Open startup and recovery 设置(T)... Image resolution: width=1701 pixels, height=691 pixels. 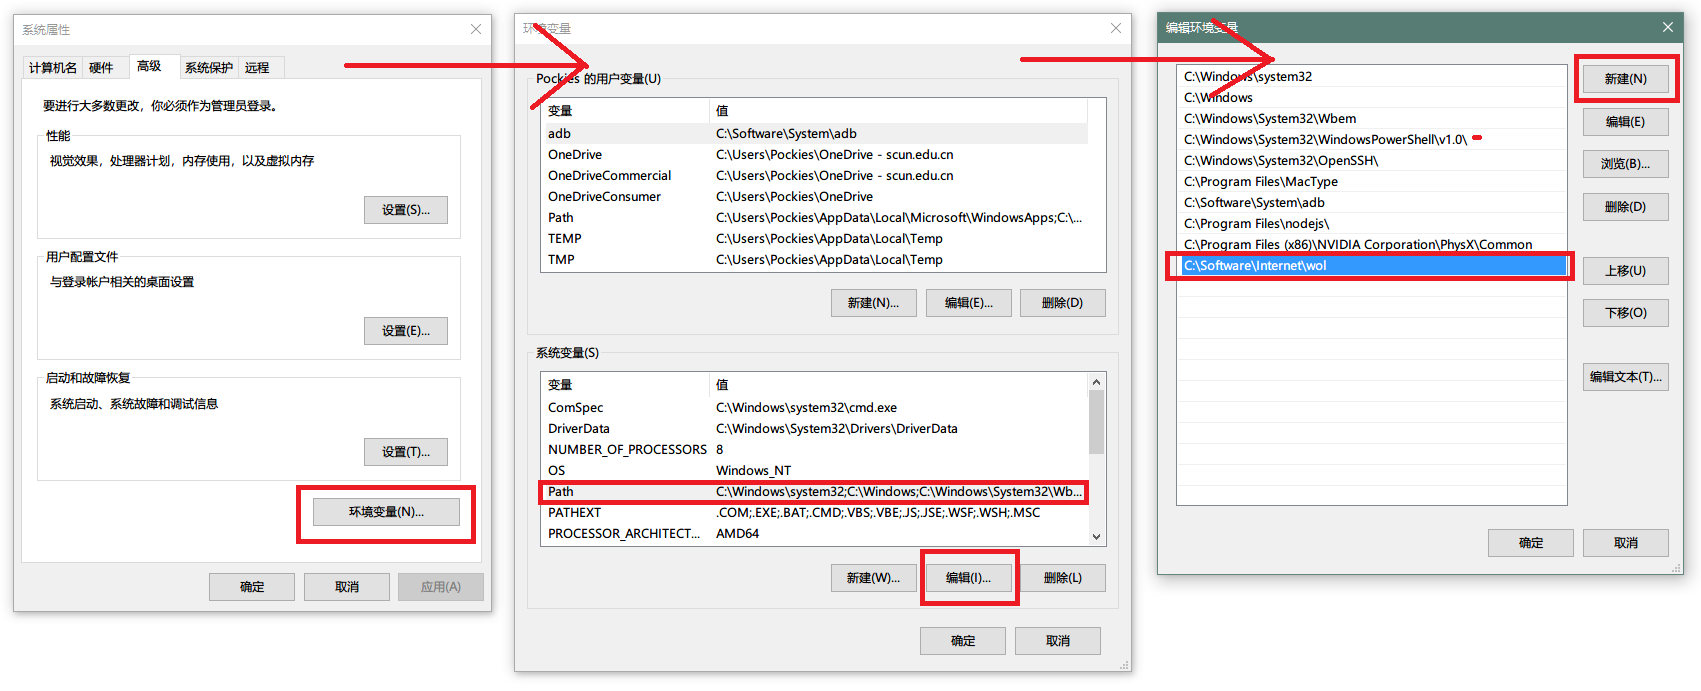[405, 452]
